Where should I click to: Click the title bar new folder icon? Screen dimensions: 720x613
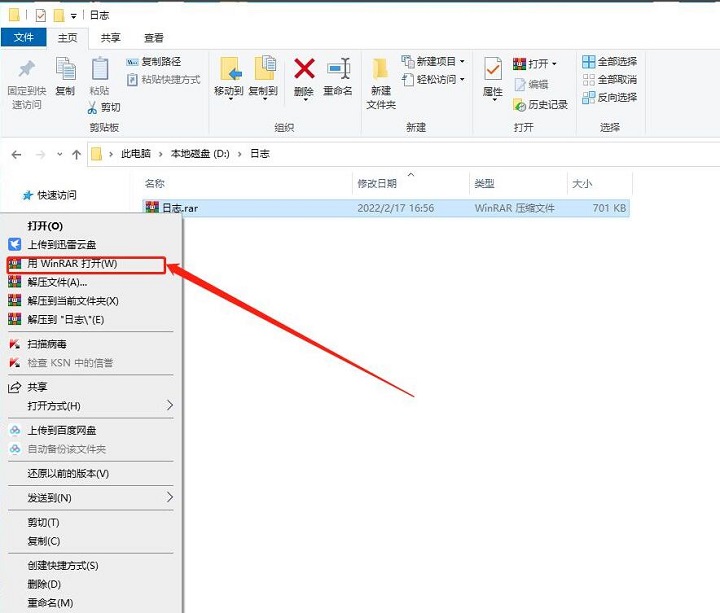pyautogui.click(x=59, y=16)
